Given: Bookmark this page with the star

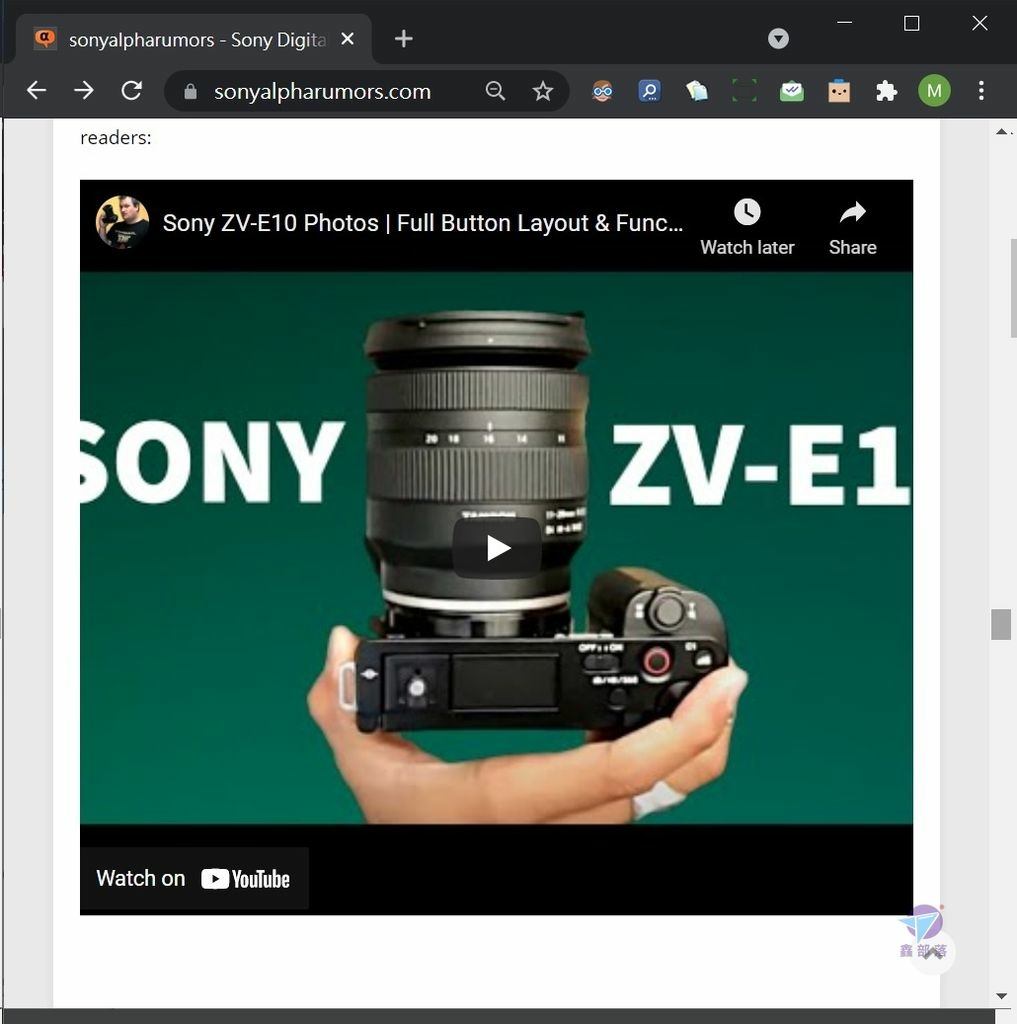Looking at the screenshot, I should pos(543,91).
